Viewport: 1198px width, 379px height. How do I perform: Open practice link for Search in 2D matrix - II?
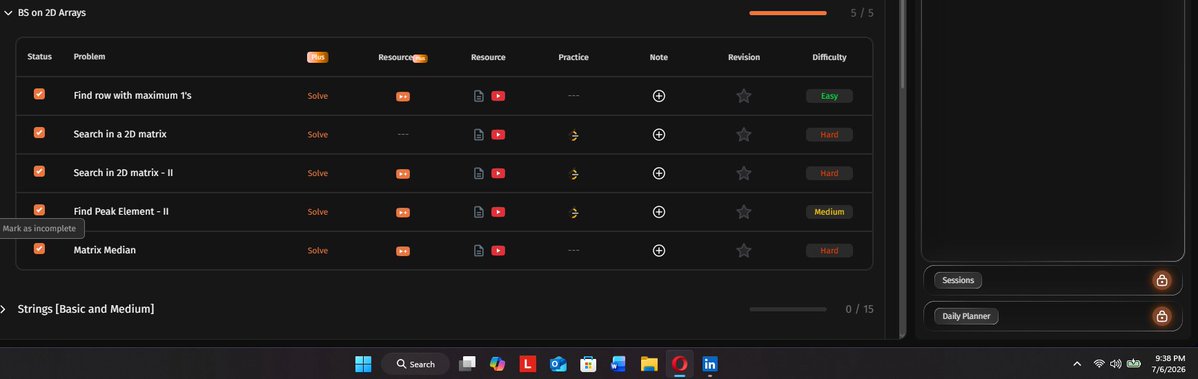574,173
